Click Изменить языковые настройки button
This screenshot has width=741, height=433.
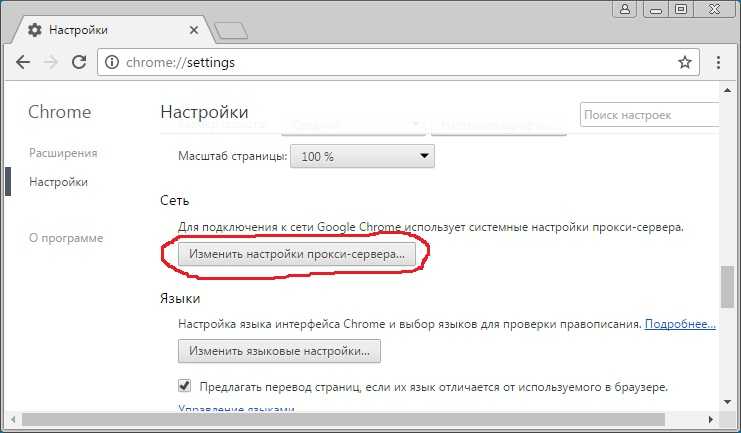(279, 351)
